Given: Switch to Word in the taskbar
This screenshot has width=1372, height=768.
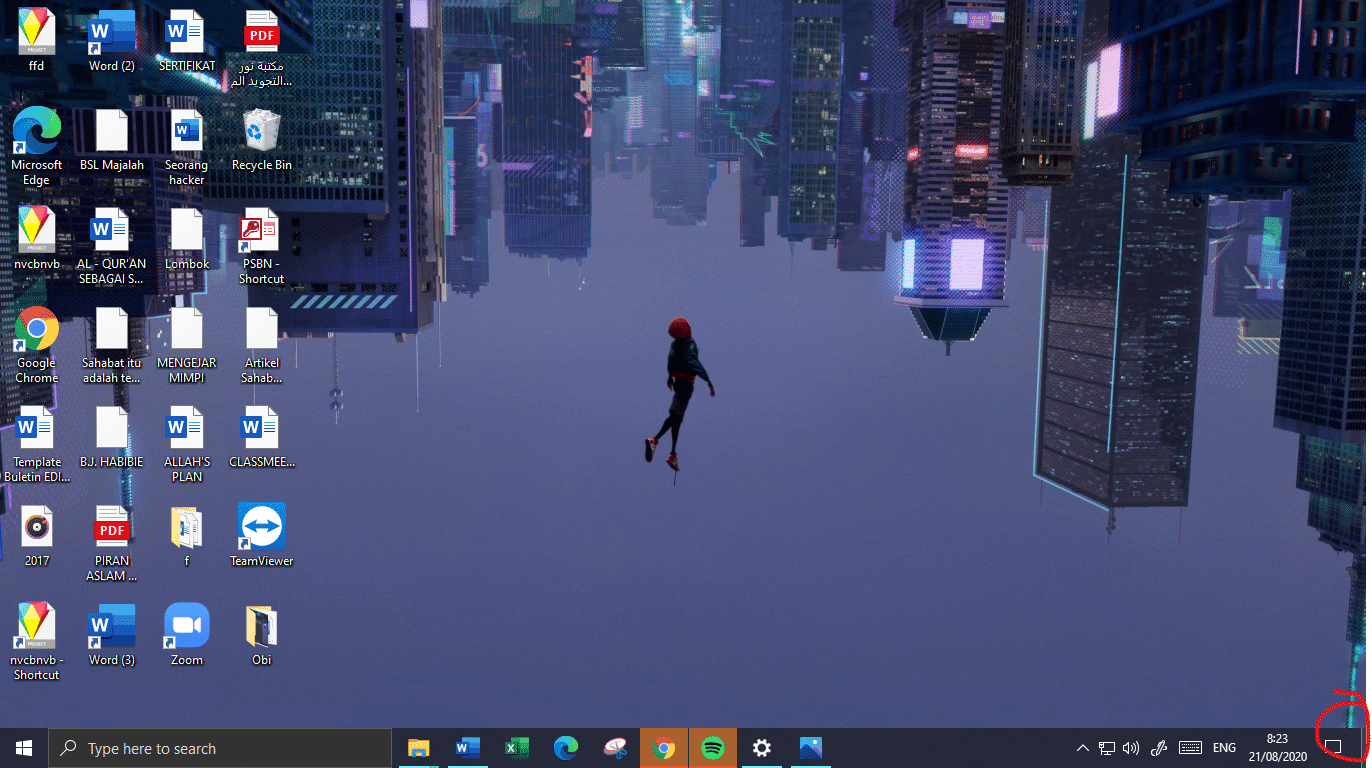Looking at the screenshot, I should click(x=467, y=748).
